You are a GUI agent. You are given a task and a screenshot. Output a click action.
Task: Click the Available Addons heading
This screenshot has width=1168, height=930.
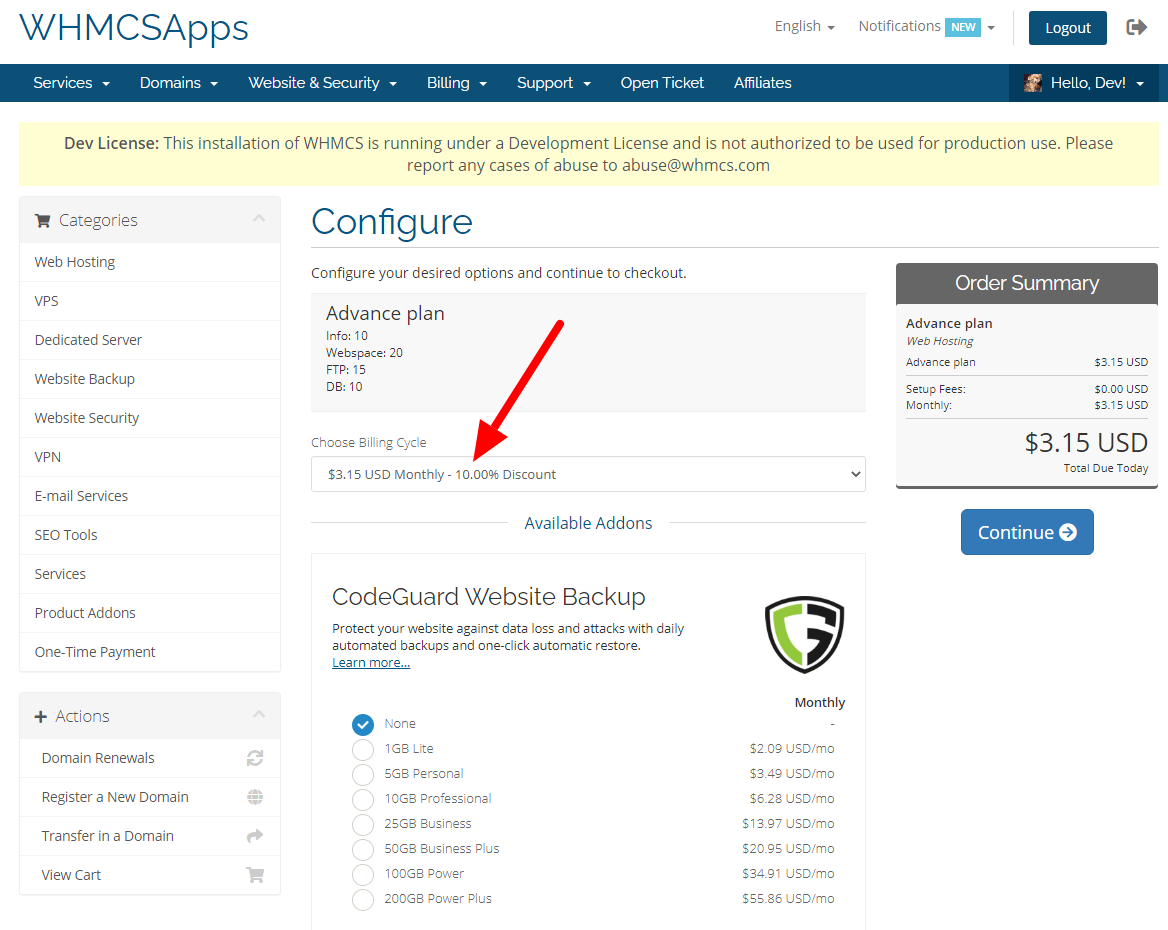point(588,523)
